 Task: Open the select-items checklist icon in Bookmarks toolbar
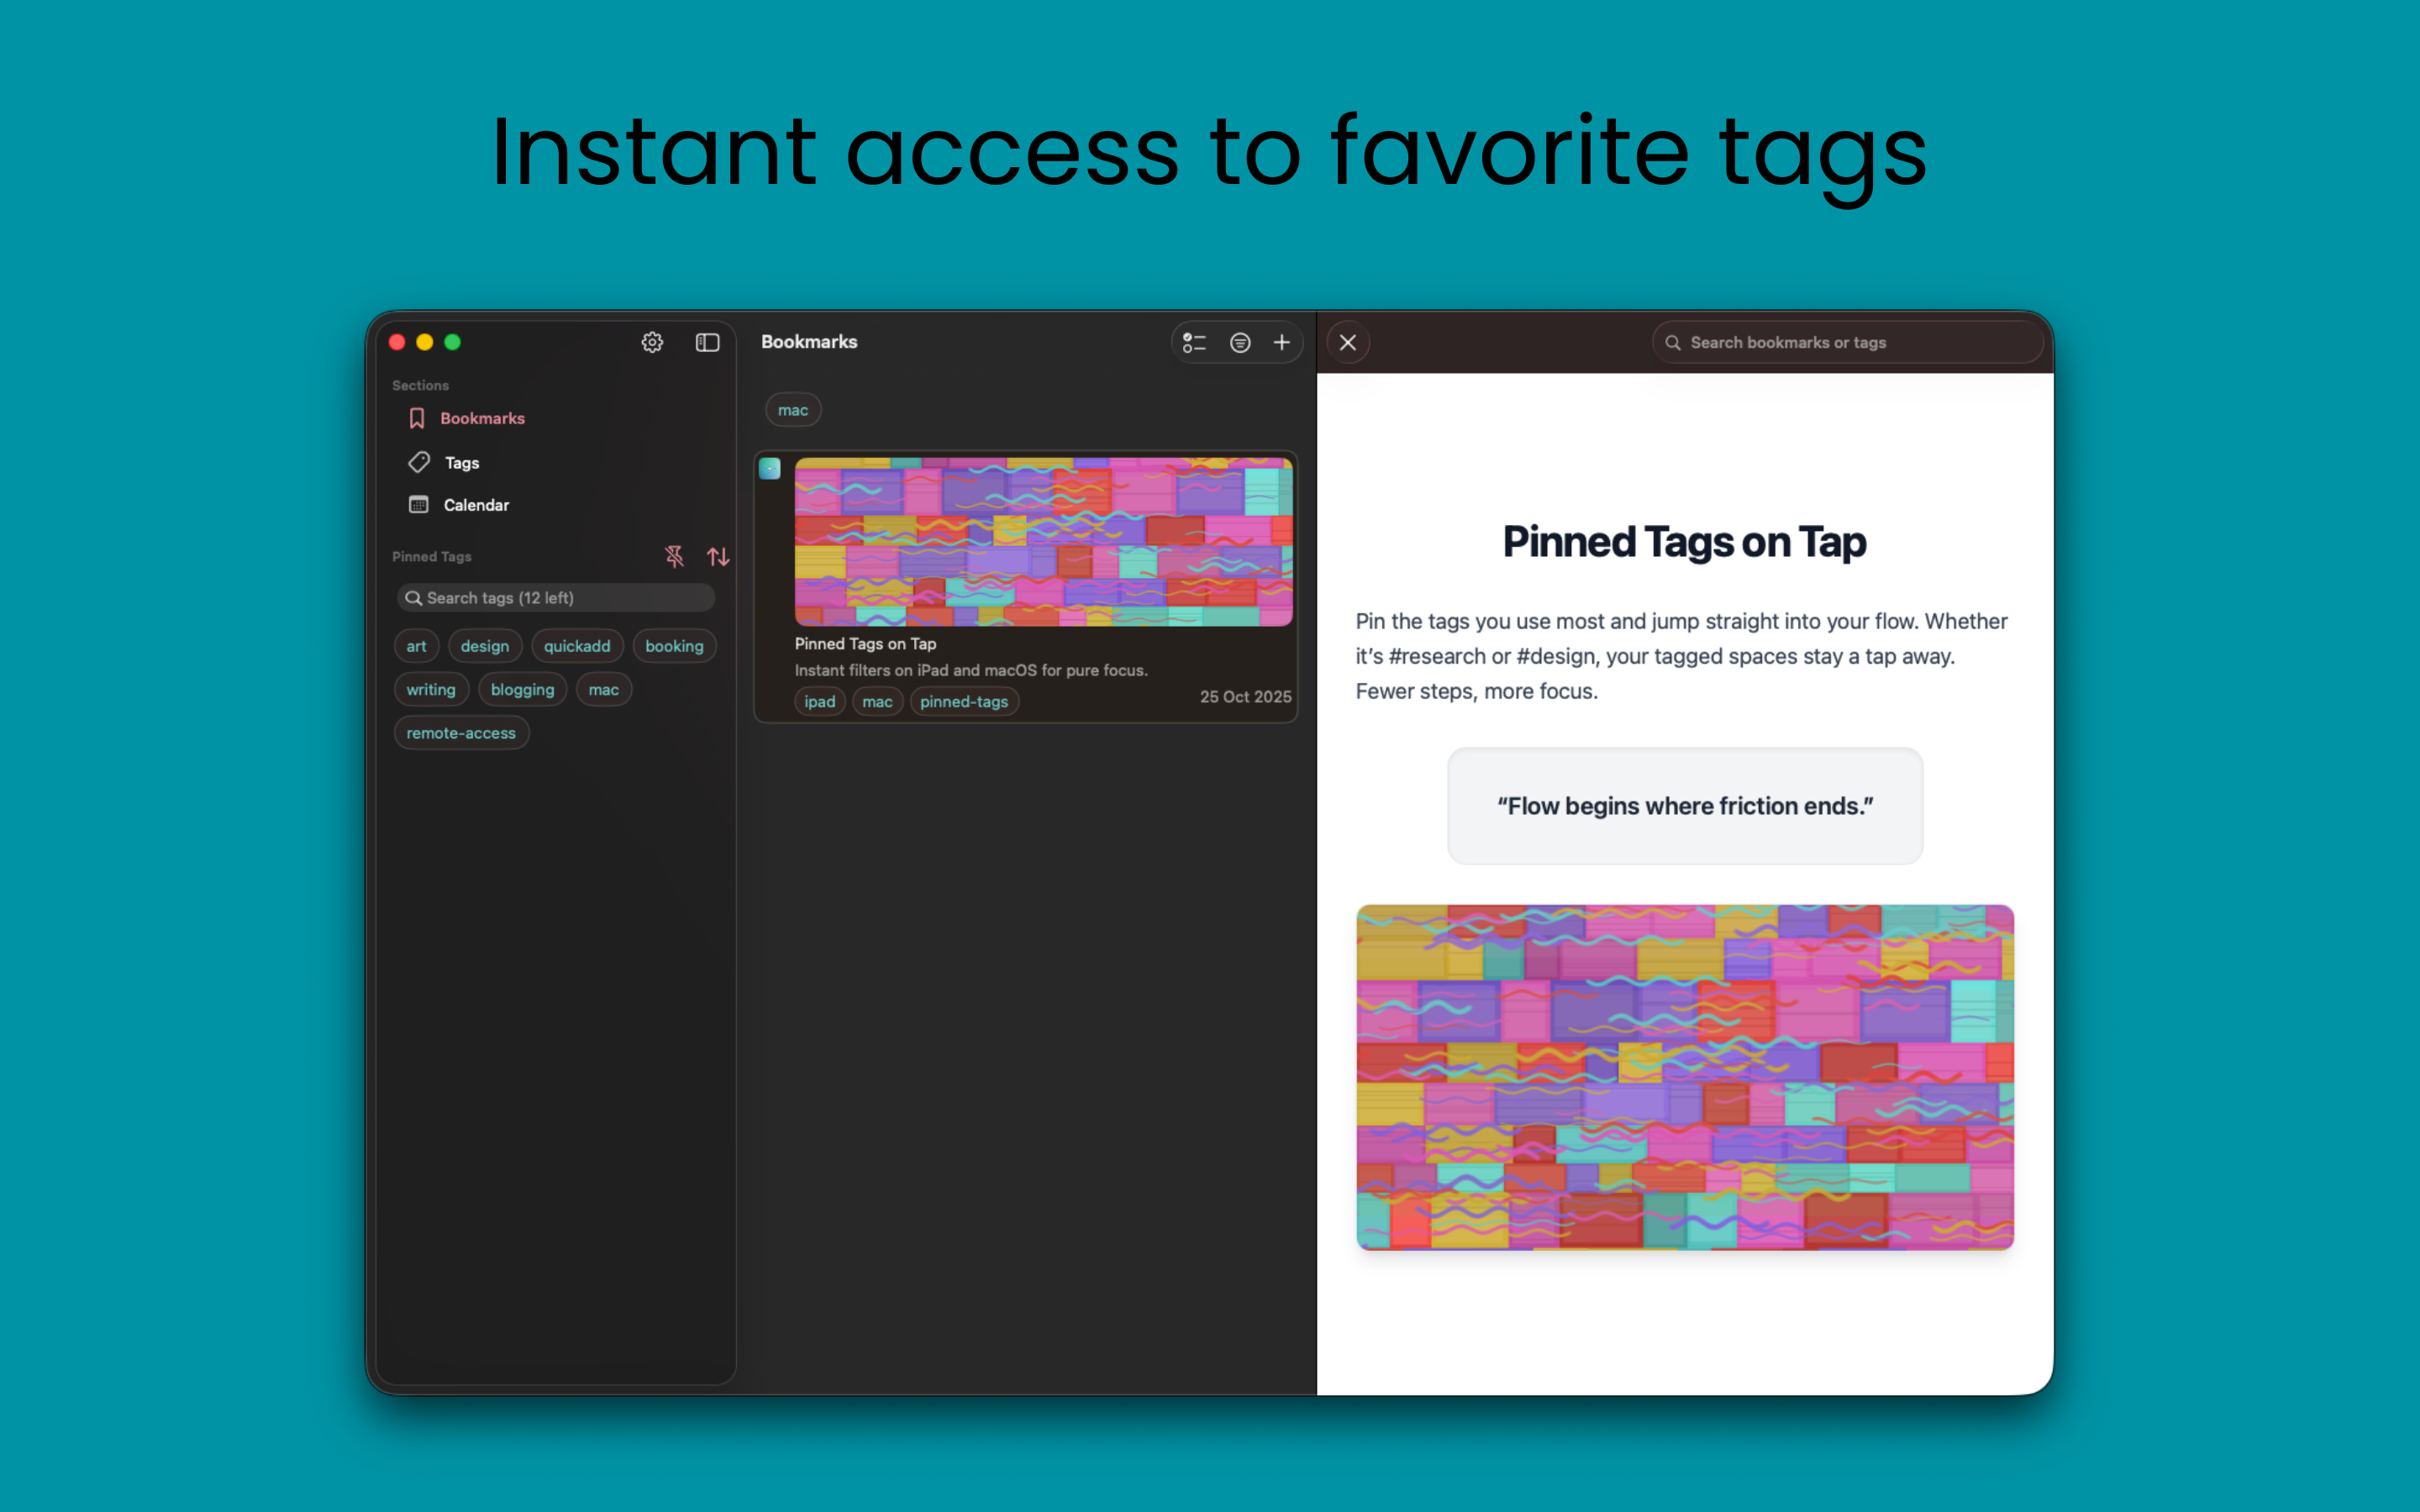(x=1195, y=342)
